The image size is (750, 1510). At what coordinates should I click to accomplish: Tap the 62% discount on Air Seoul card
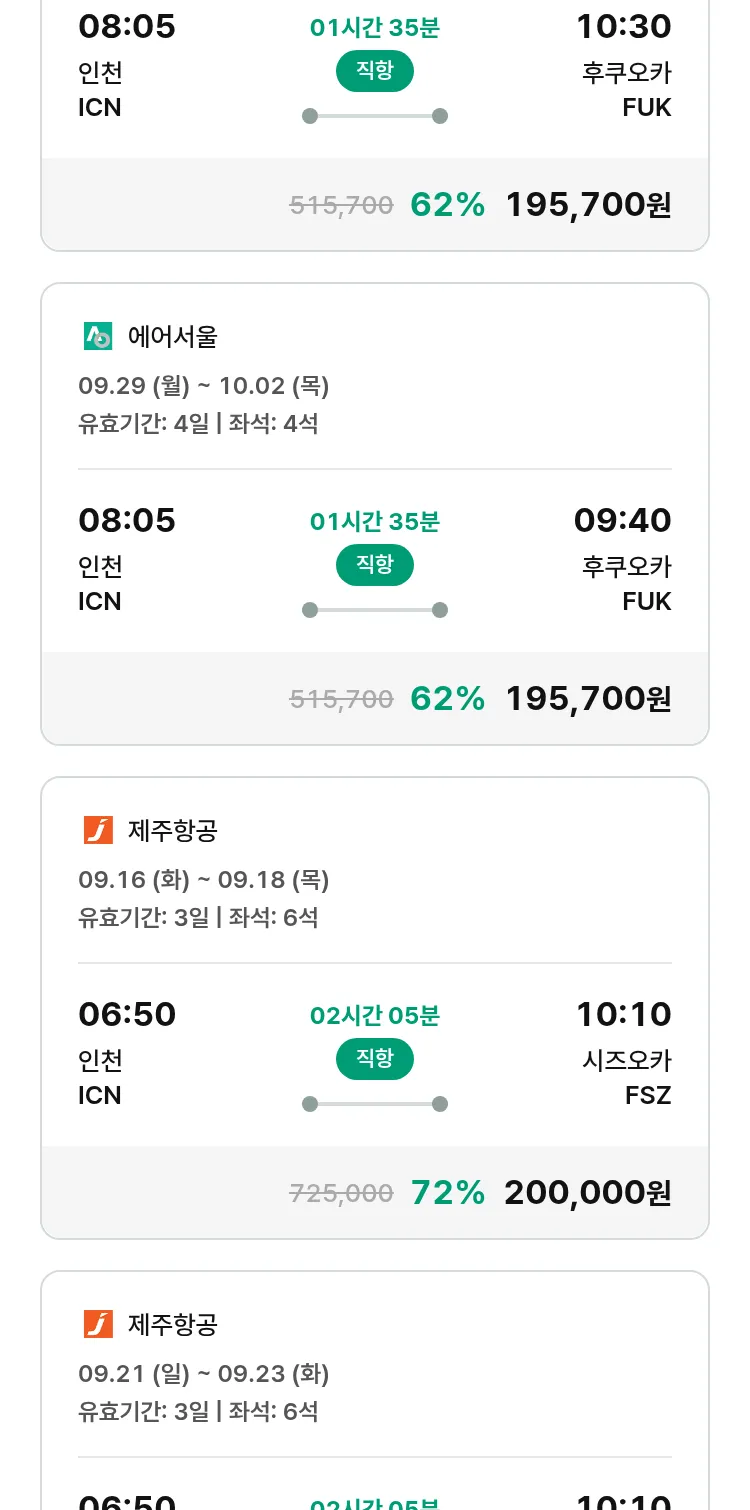click(x=448, y=698)
